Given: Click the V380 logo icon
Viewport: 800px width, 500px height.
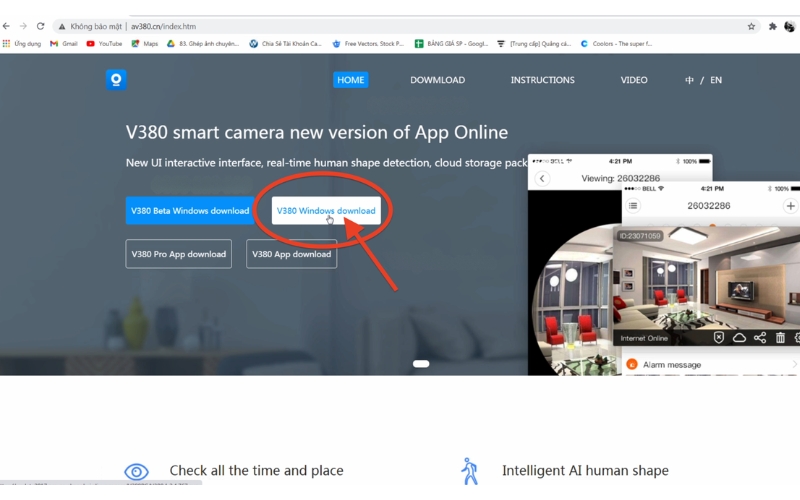Looking at the screenshot, I should [x=116, y=80].
